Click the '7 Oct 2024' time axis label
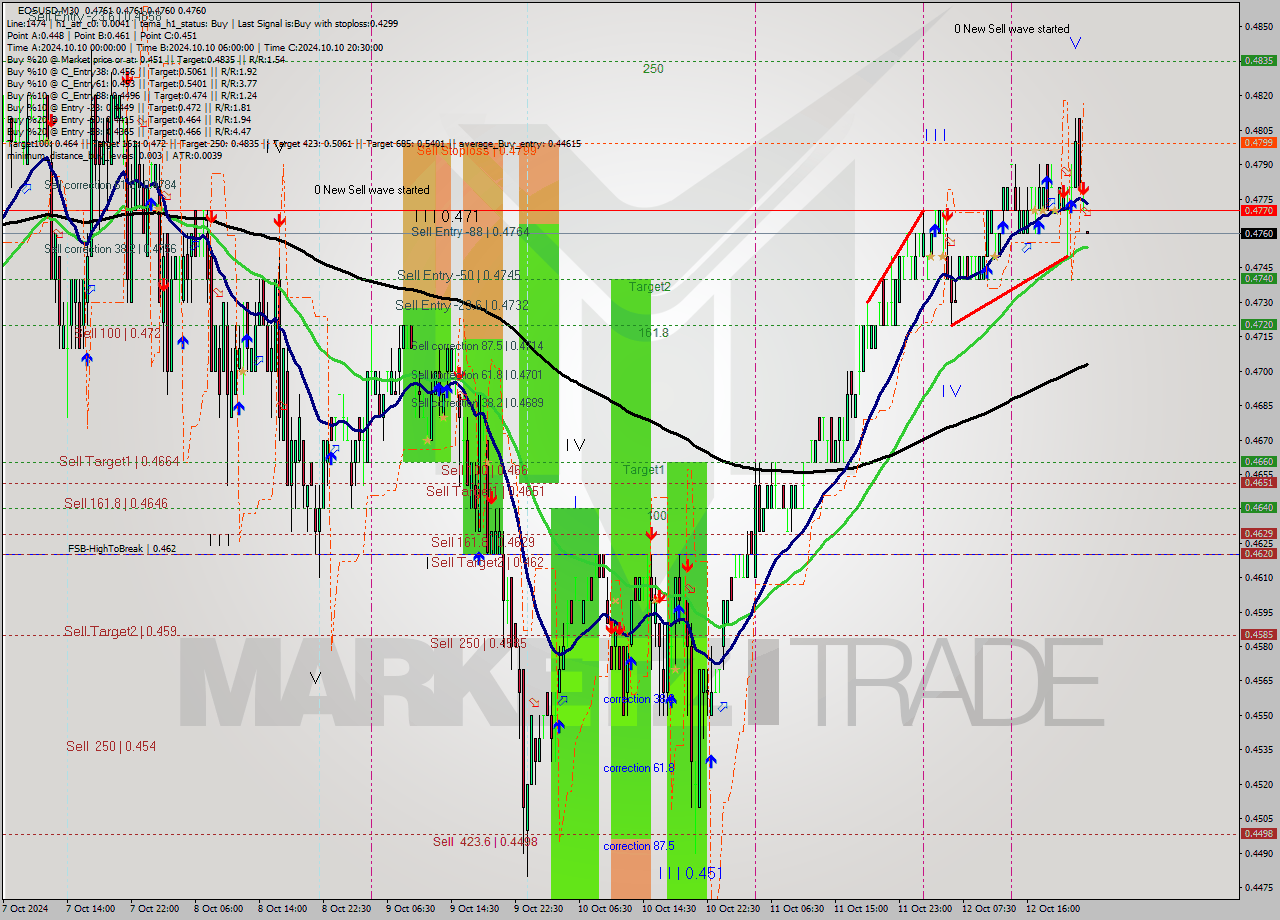1280x920 pixels. click(25, 909)
